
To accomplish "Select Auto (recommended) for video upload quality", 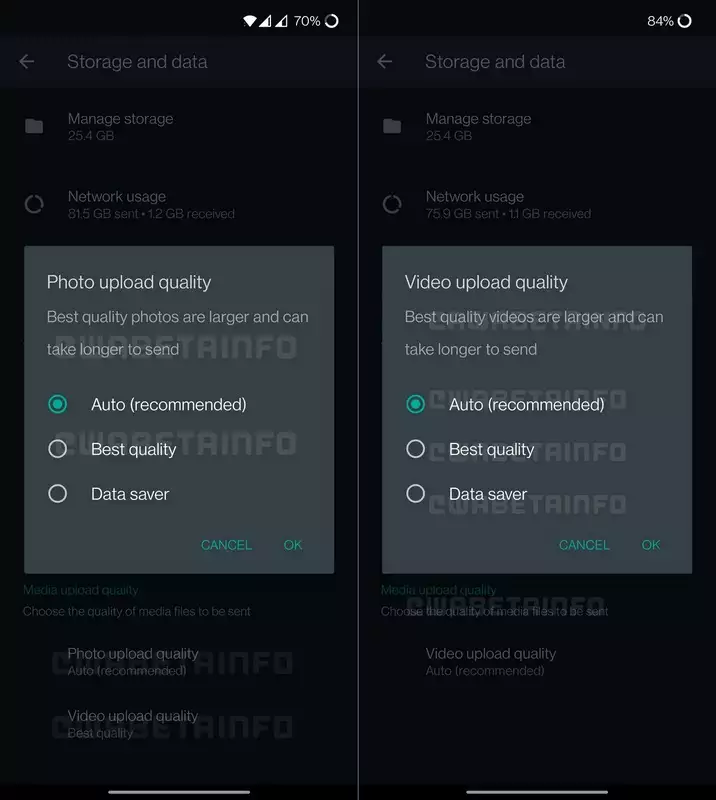I will 416,405.
